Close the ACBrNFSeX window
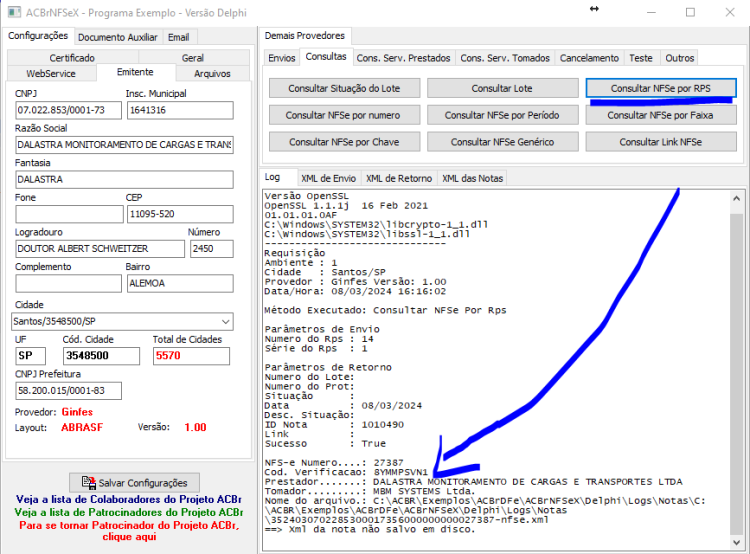Screen dimensions: 750x554 730,12
